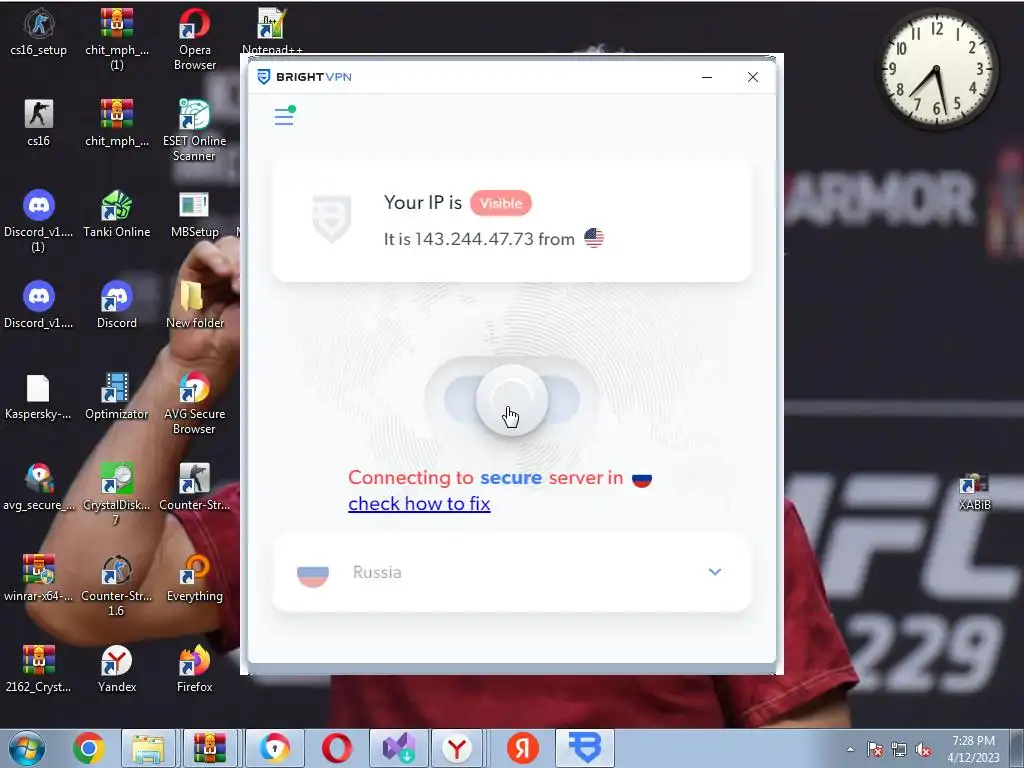
Task: Open avg_secure_... installer icon
Action: [x=39, y=487]
